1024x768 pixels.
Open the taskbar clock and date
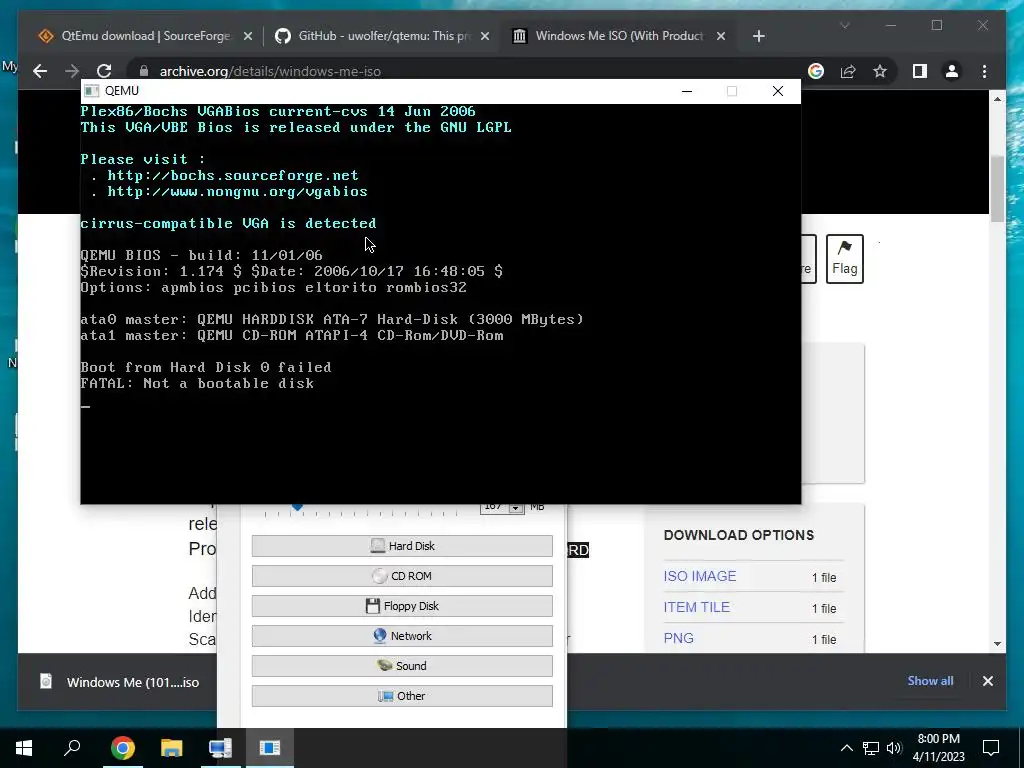point(938,748)
